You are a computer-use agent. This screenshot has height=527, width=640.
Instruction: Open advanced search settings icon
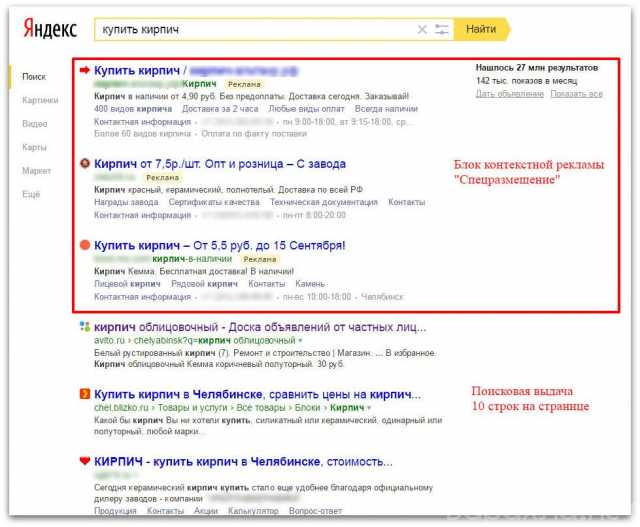coord(442,29)
